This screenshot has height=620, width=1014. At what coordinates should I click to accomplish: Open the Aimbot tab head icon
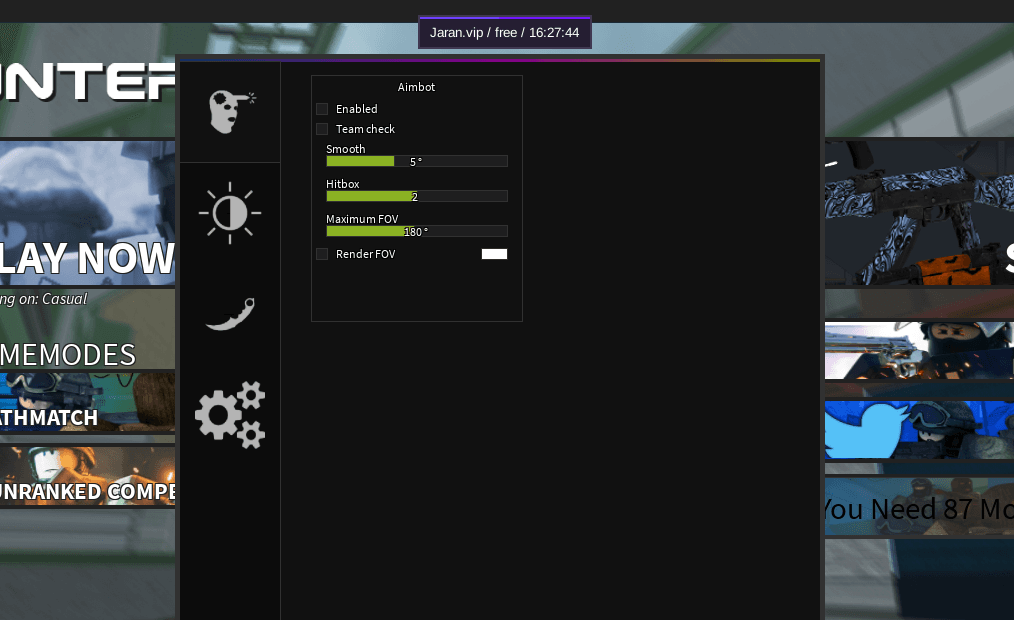click(230, 111)
